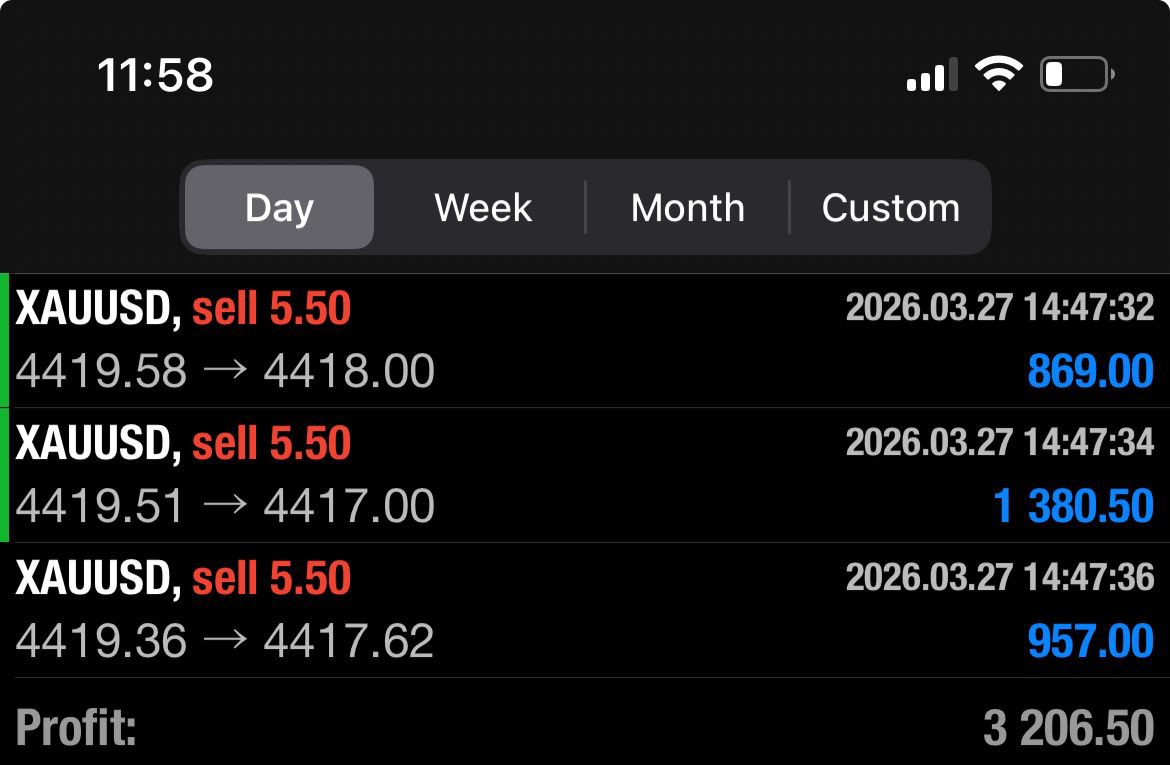Tap the green marker beside first trade

(x=5, y=340)
